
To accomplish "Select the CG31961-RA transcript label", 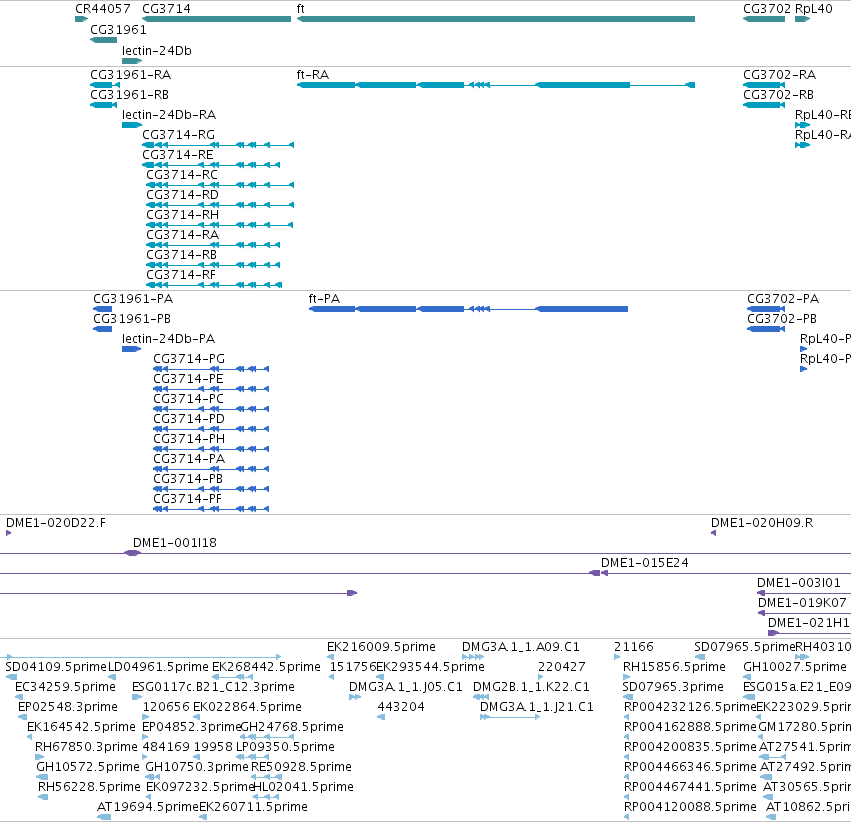I will click(x=130, y=74).
